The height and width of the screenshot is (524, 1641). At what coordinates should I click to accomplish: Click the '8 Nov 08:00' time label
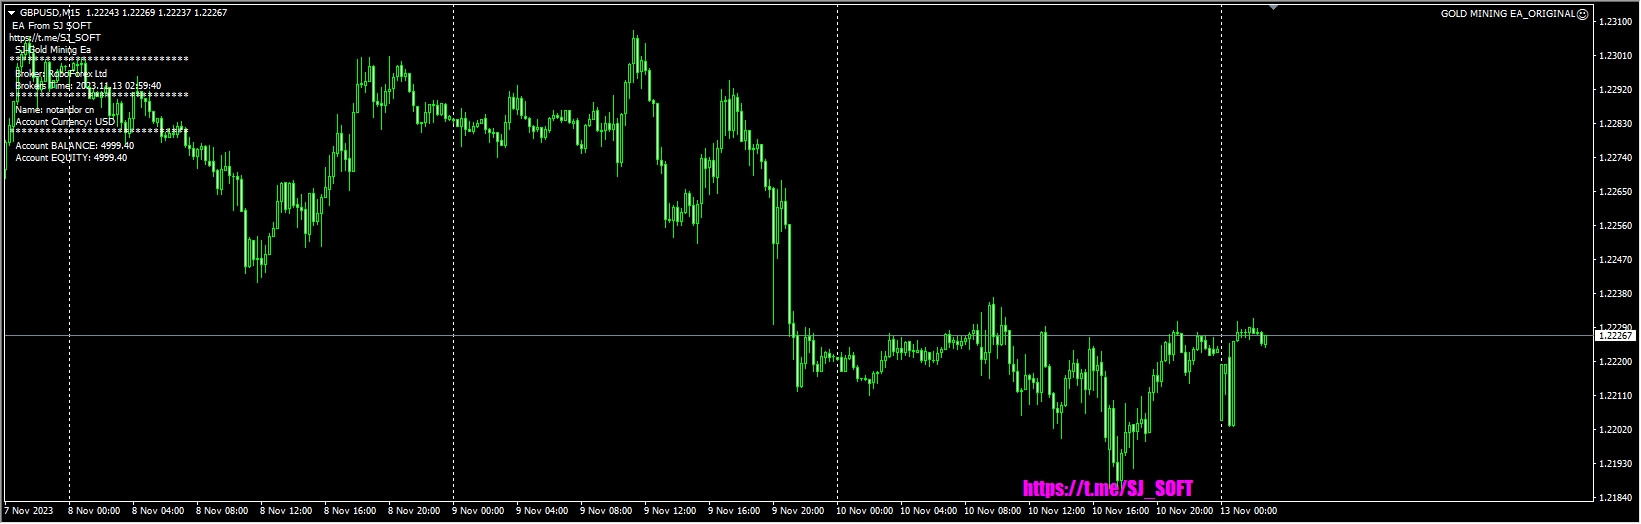222,511
